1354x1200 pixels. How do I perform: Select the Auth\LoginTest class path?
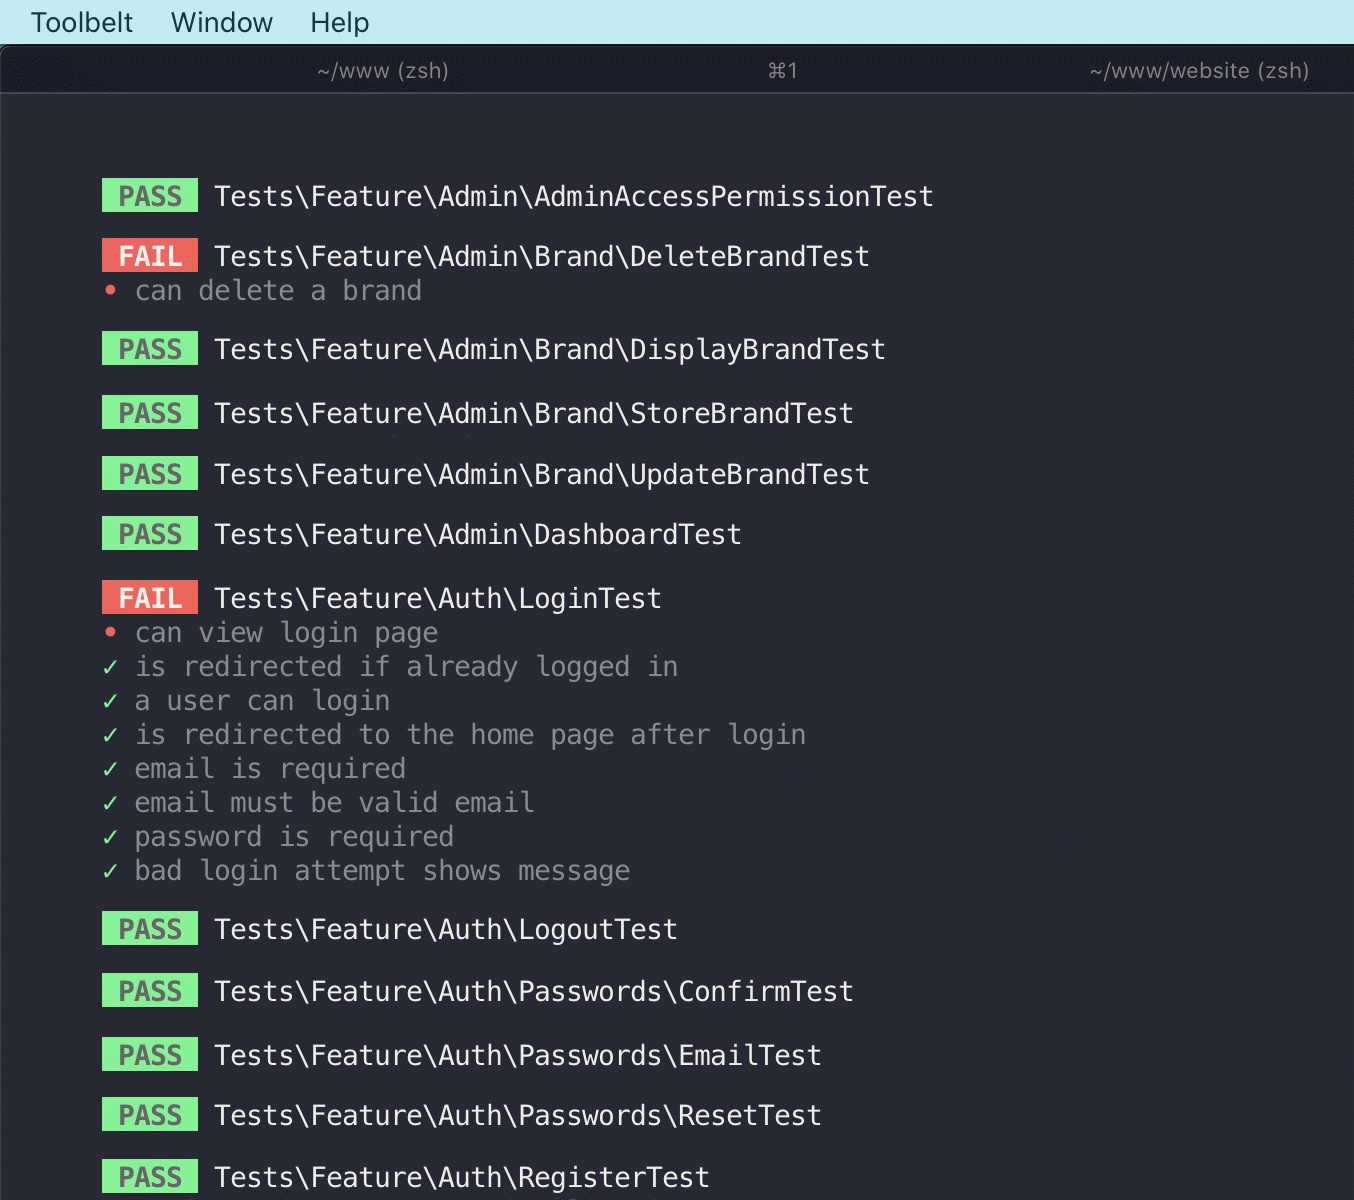click(x=438, y=598)
